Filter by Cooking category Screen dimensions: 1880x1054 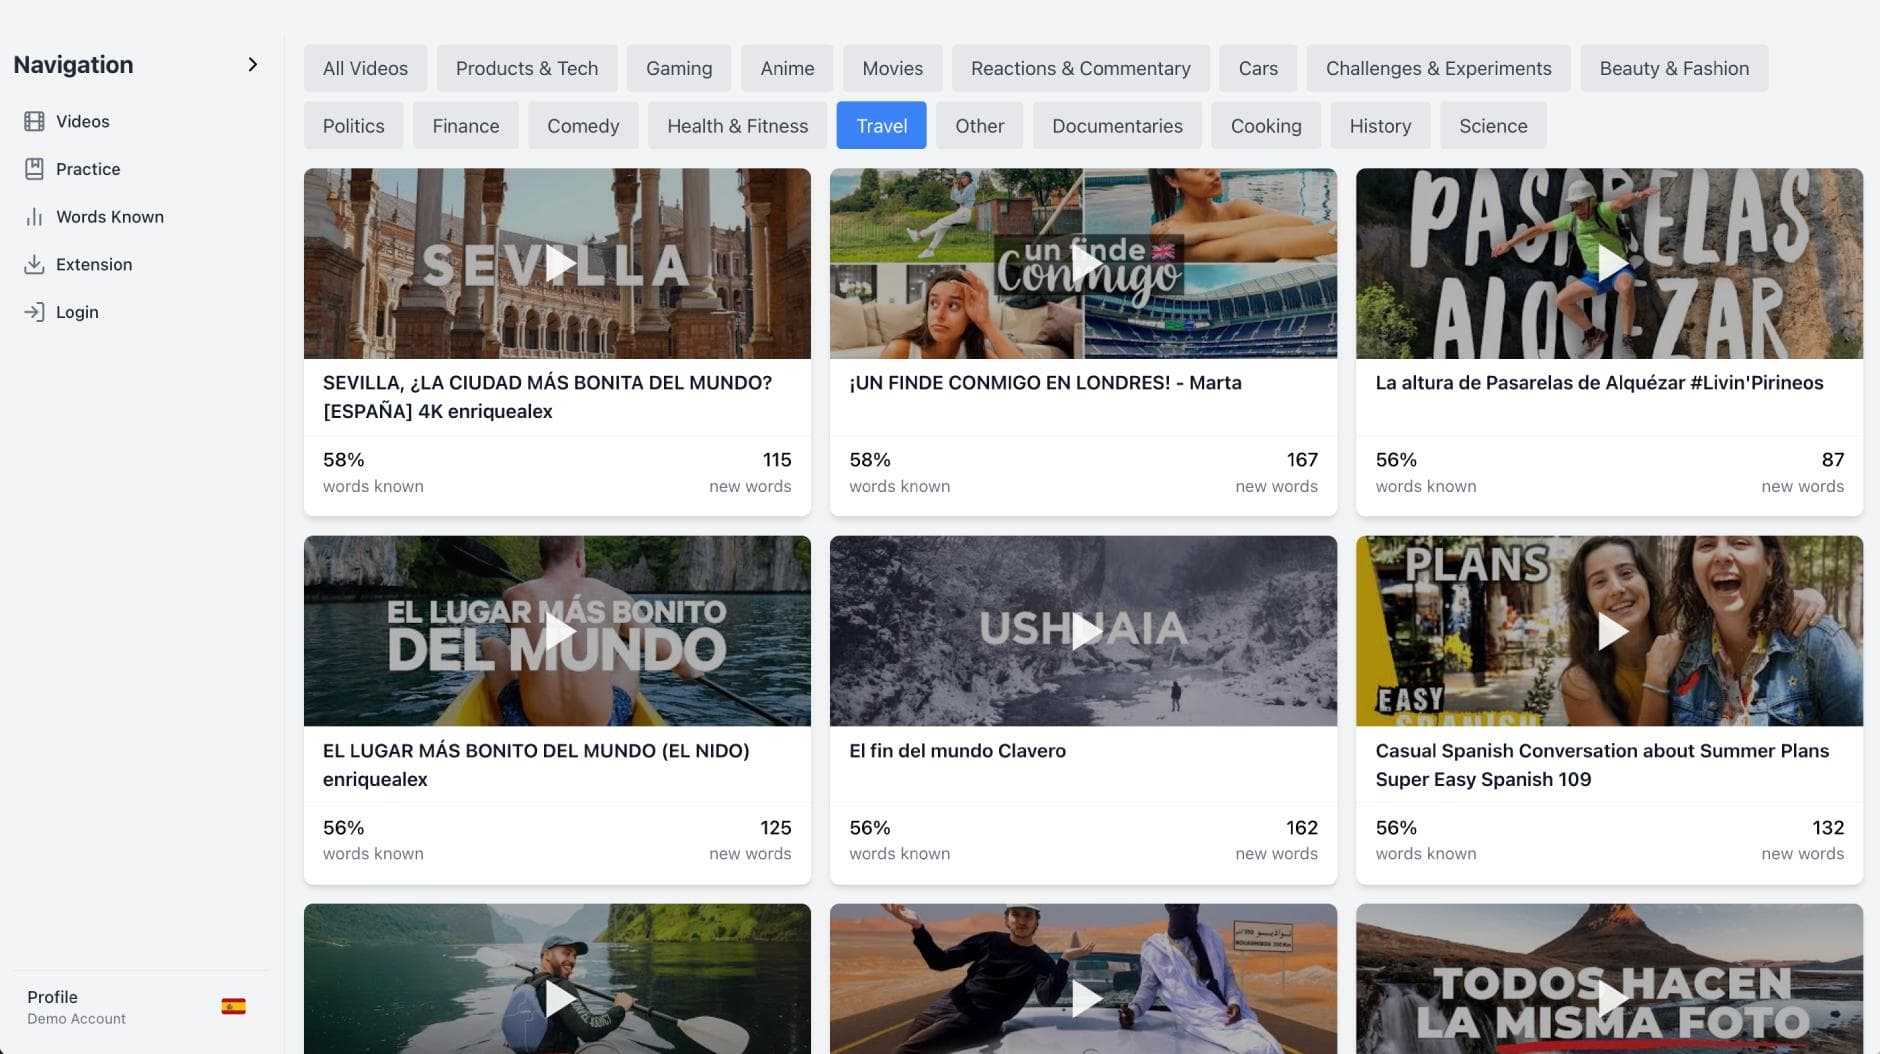click(1266, 126)
